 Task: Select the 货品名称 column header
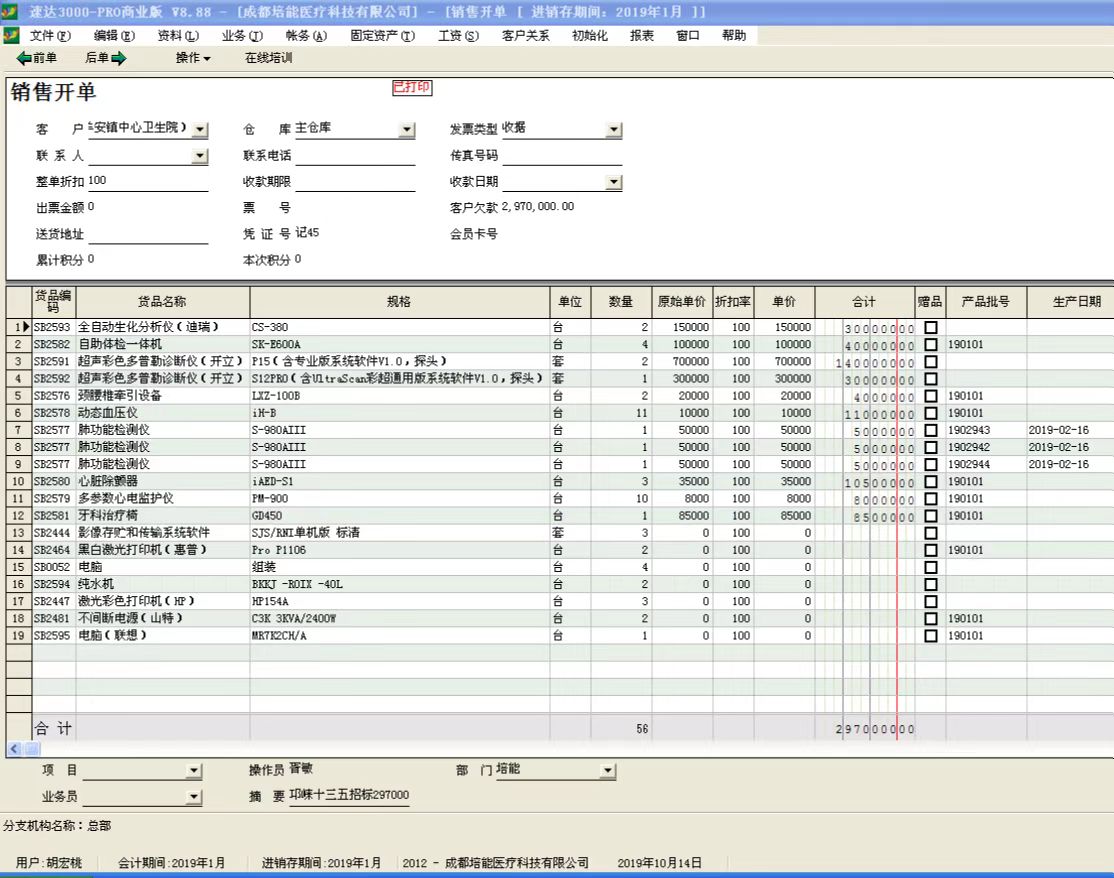tap(162, 302)
